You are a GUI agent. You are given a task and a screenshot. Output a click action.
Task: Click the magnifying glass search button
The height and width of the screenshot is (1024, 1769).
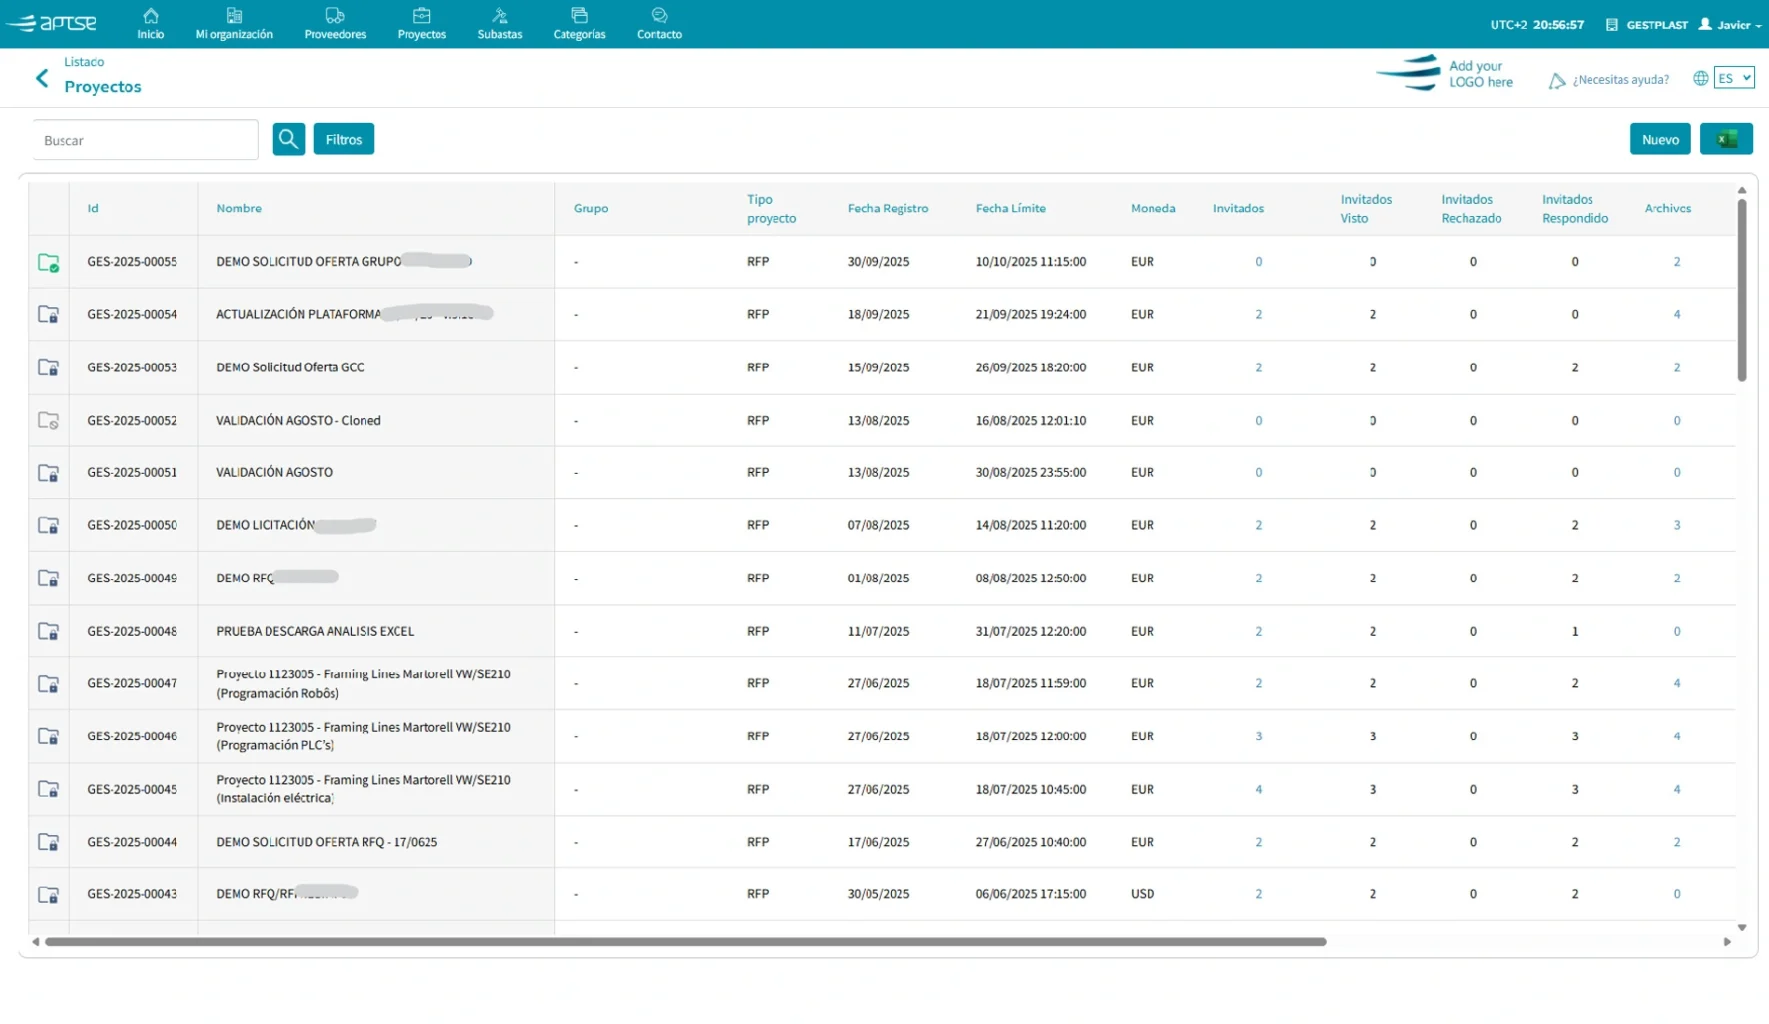pos(288,139)
